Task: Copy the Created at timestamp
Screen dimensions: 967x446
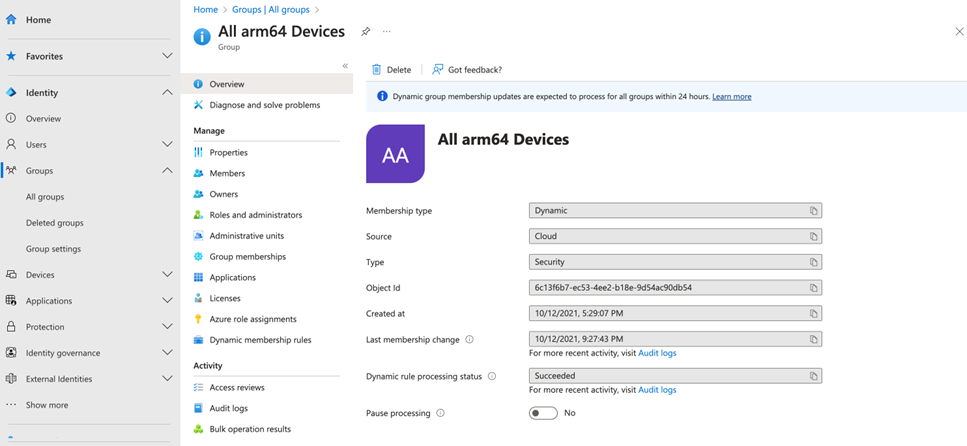Action: 813,314
